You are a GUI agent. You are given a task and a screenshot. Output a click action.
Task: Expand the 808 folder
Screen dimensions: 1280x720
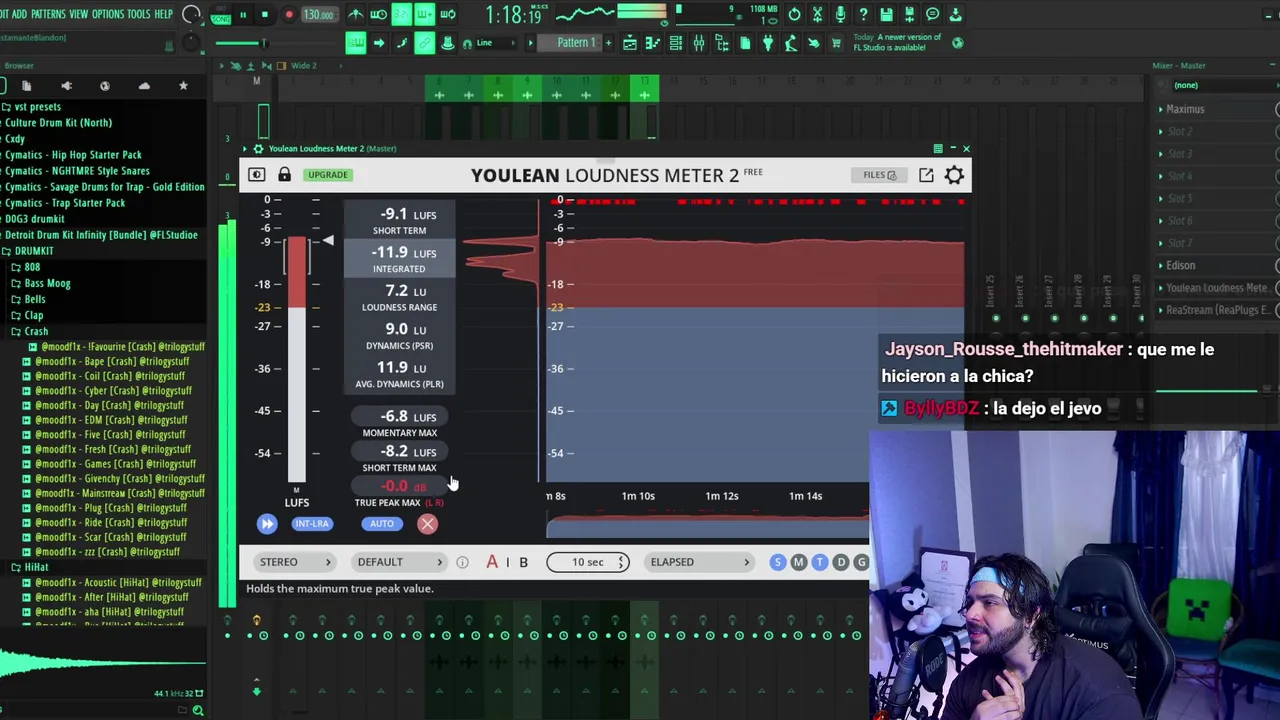pyautogui.click(x=26, y=267)
